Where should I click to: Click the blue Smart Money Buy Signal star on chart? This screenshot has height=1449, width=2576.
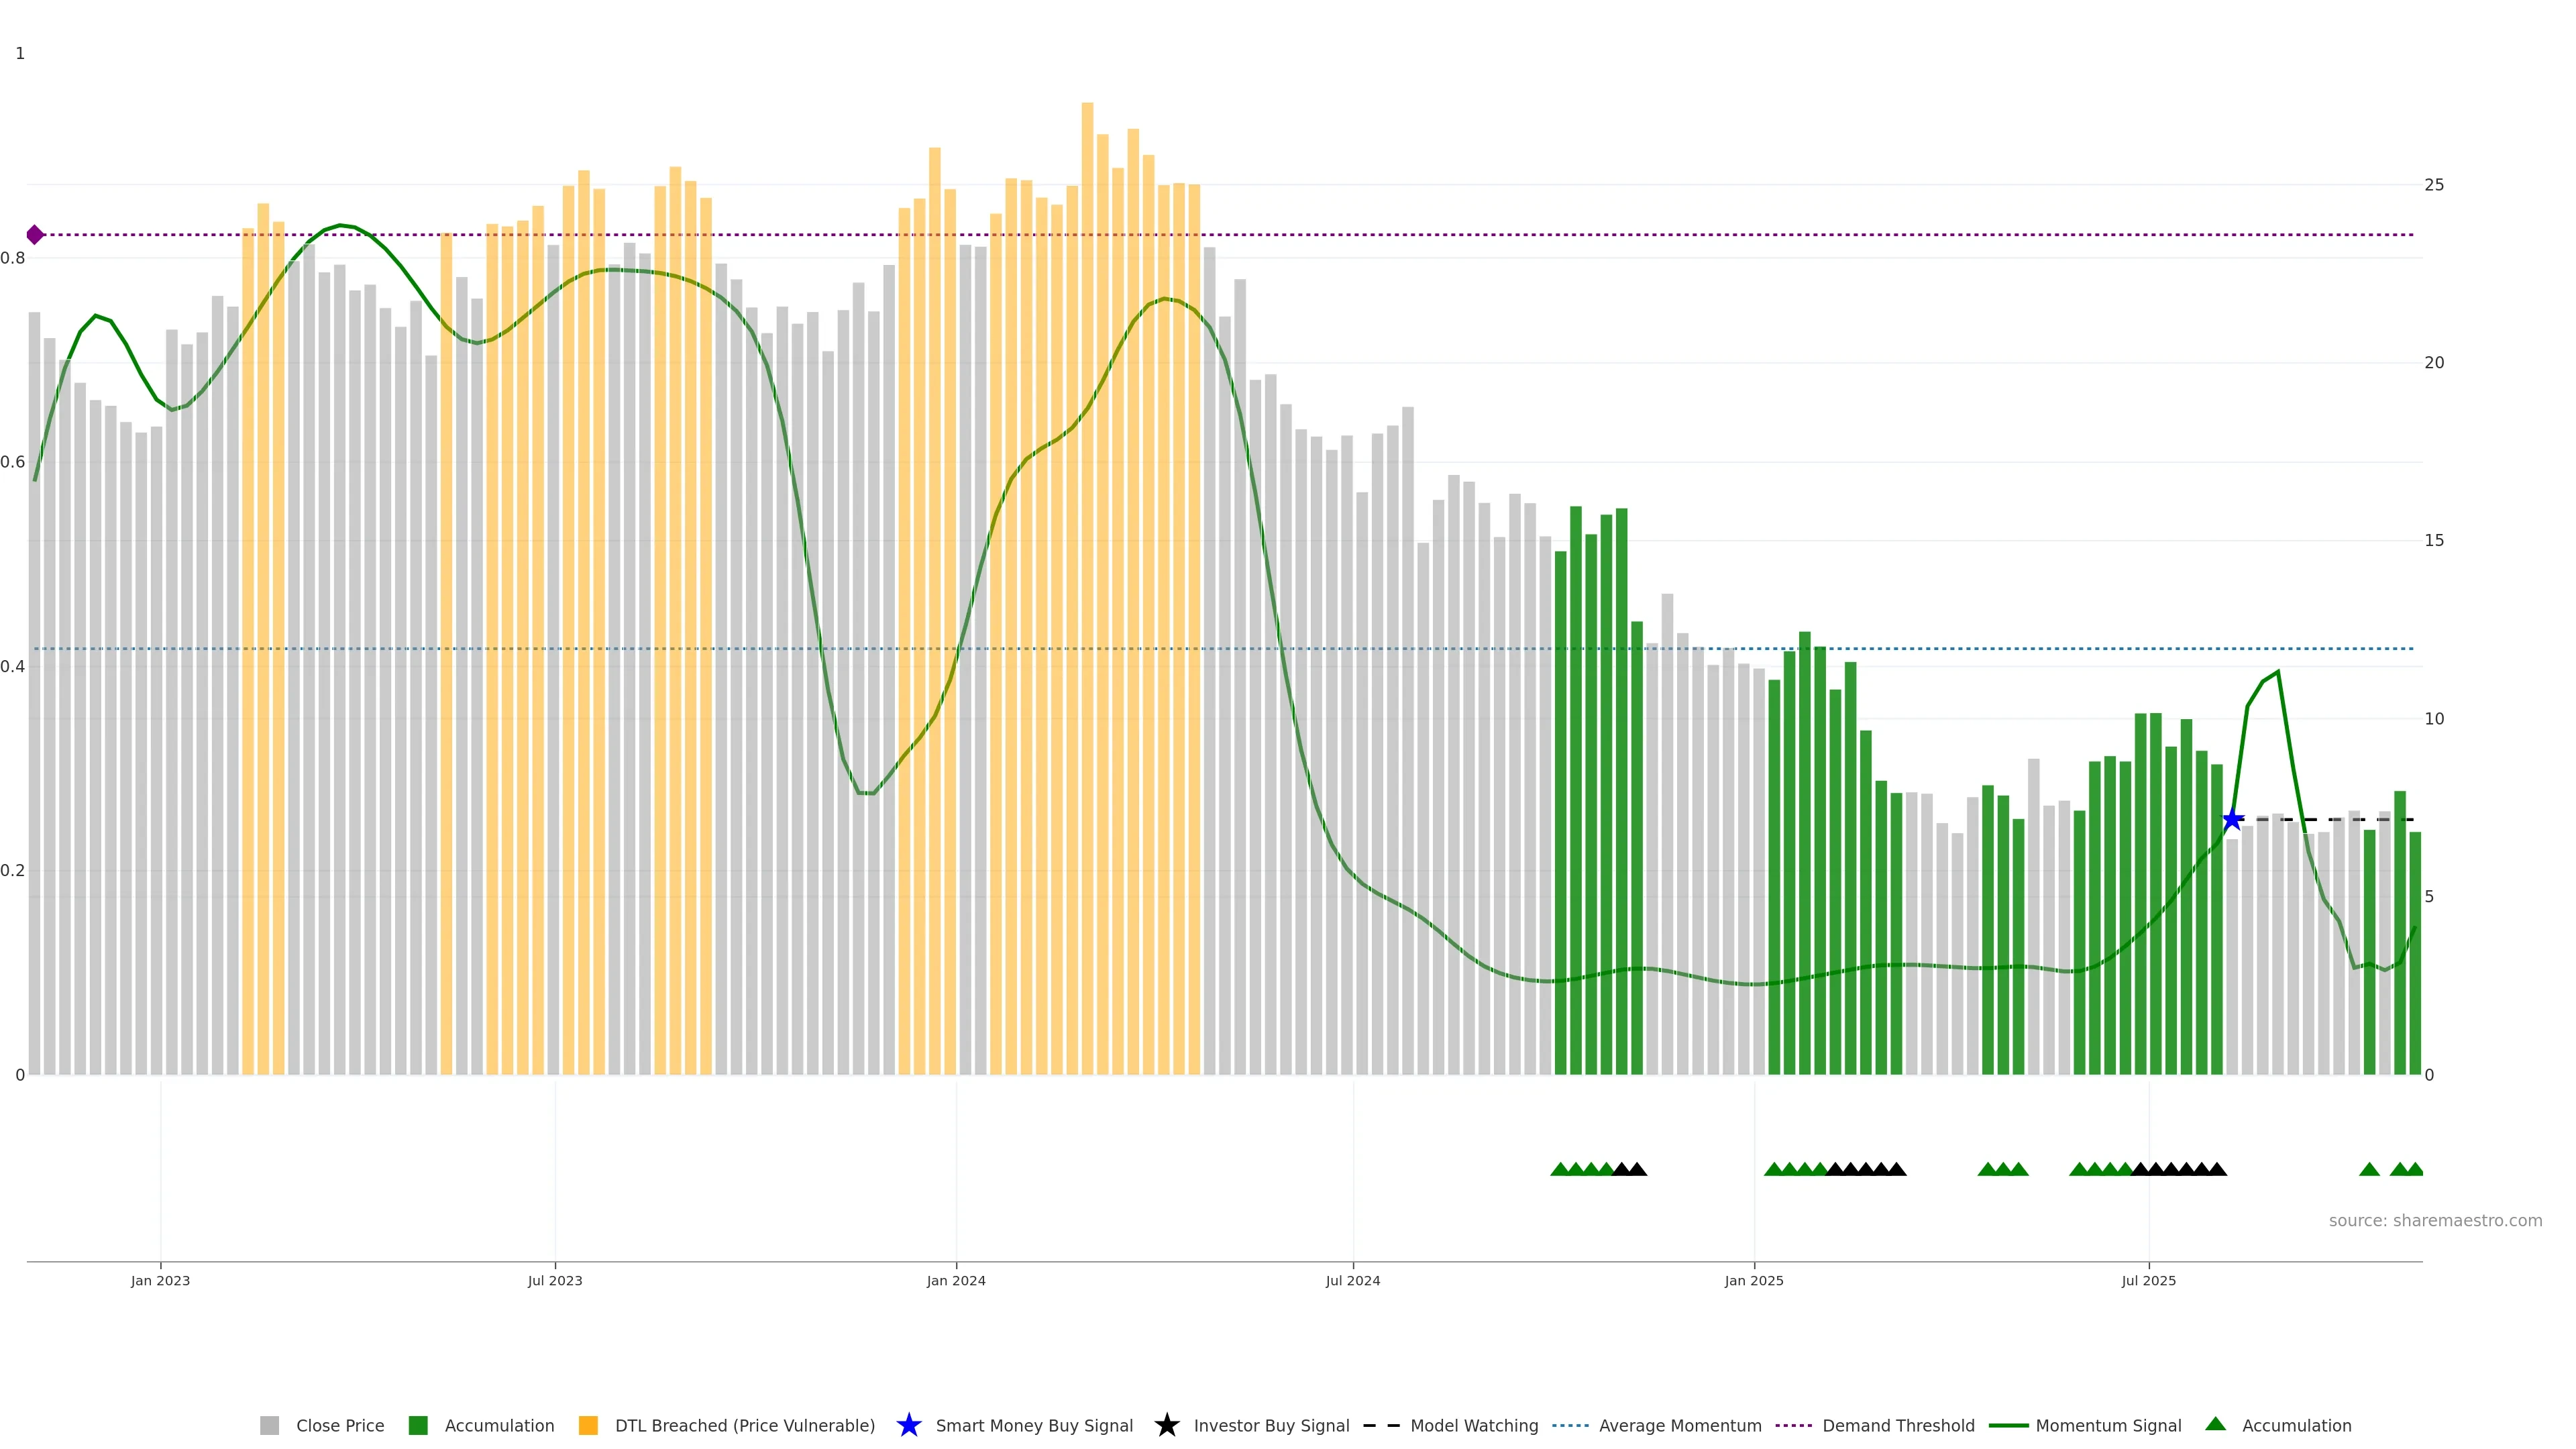pos(2232,820)
